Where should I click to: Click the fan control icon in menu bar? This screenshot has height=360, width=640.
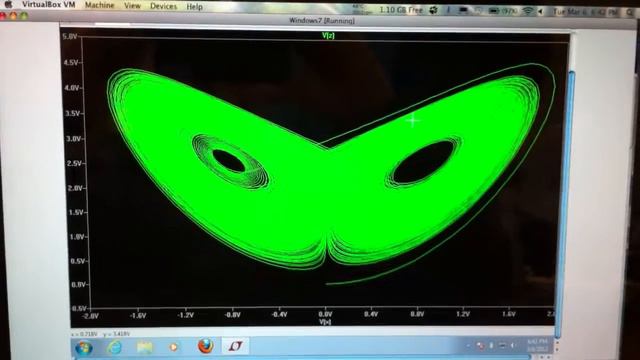(x=433, y=10)
